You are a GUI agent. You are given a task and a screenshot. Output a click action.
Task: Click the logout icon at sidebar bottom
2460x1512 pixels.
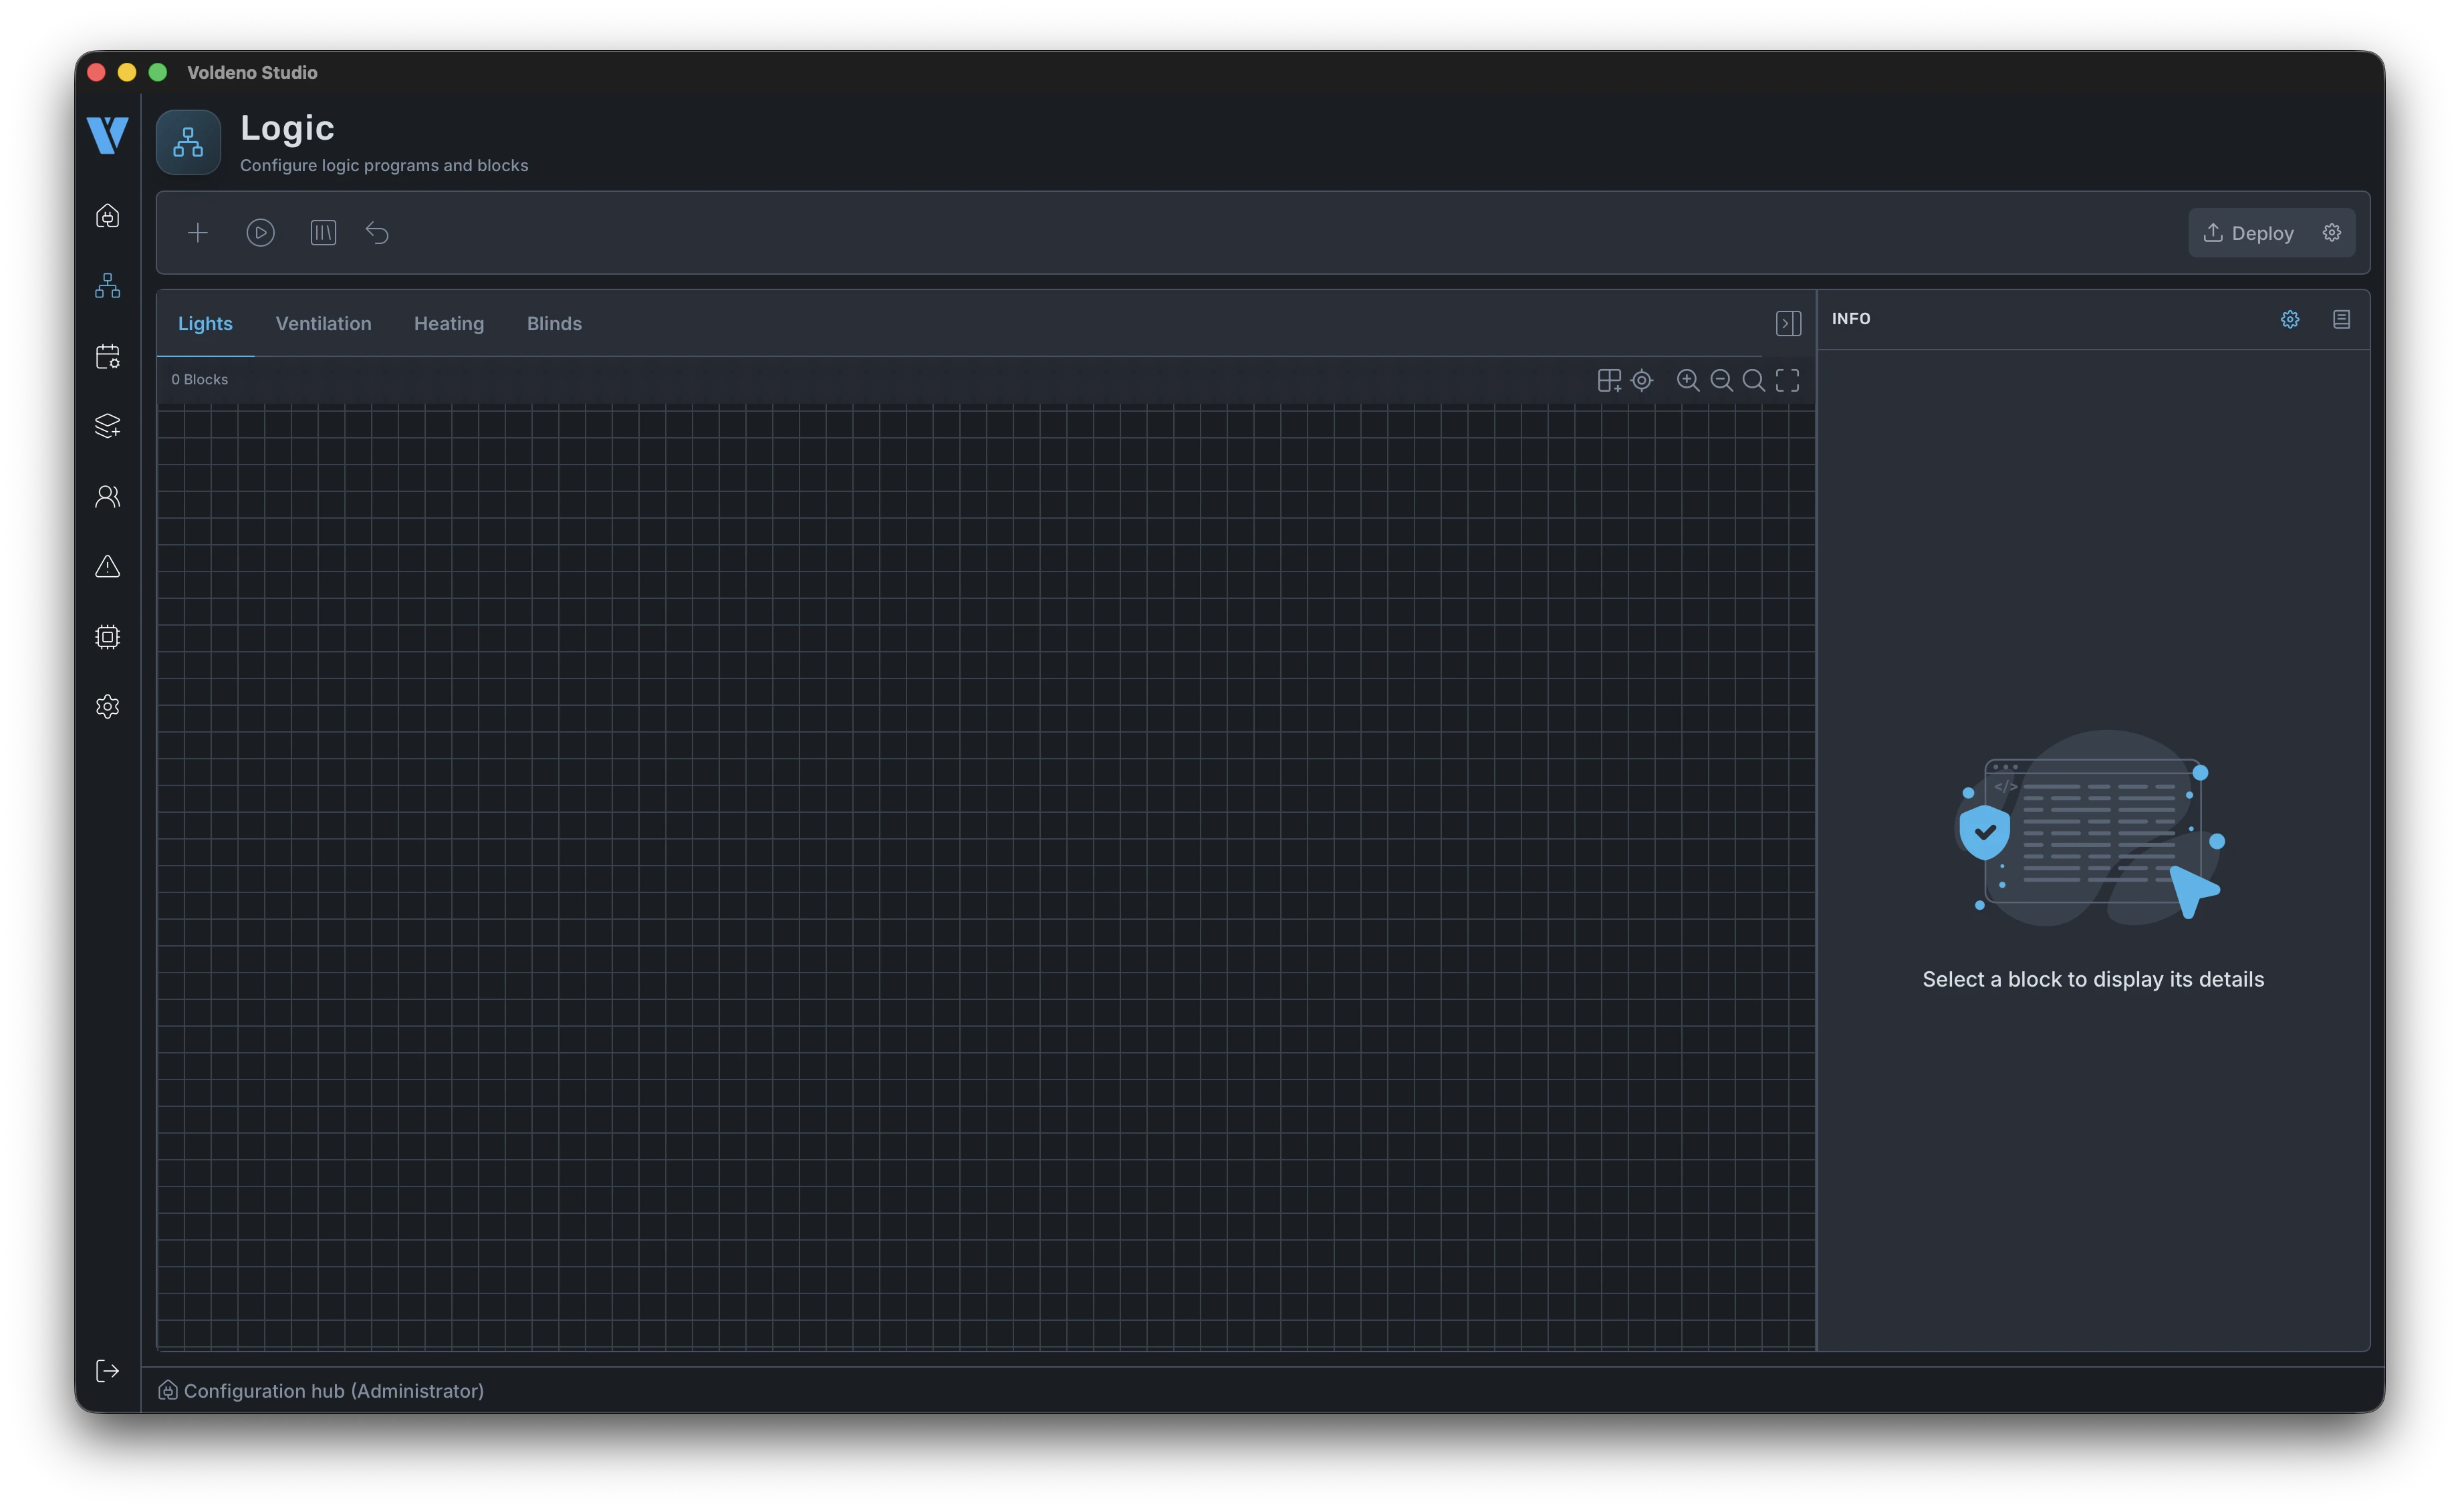tap(108, 1370)
